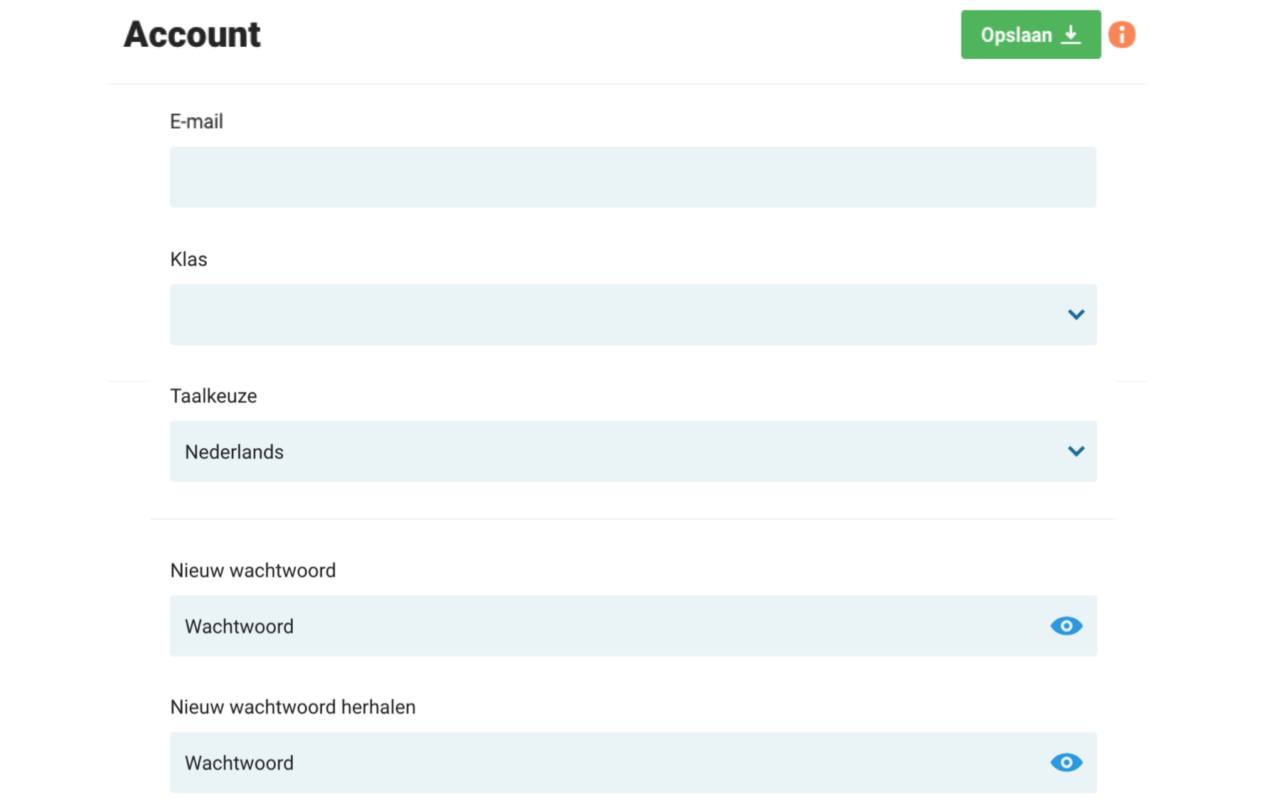This screenshot has width=1280, height=805.
Task: Click the Nieuw wachtwoord herhalen label
Action: 293,708
